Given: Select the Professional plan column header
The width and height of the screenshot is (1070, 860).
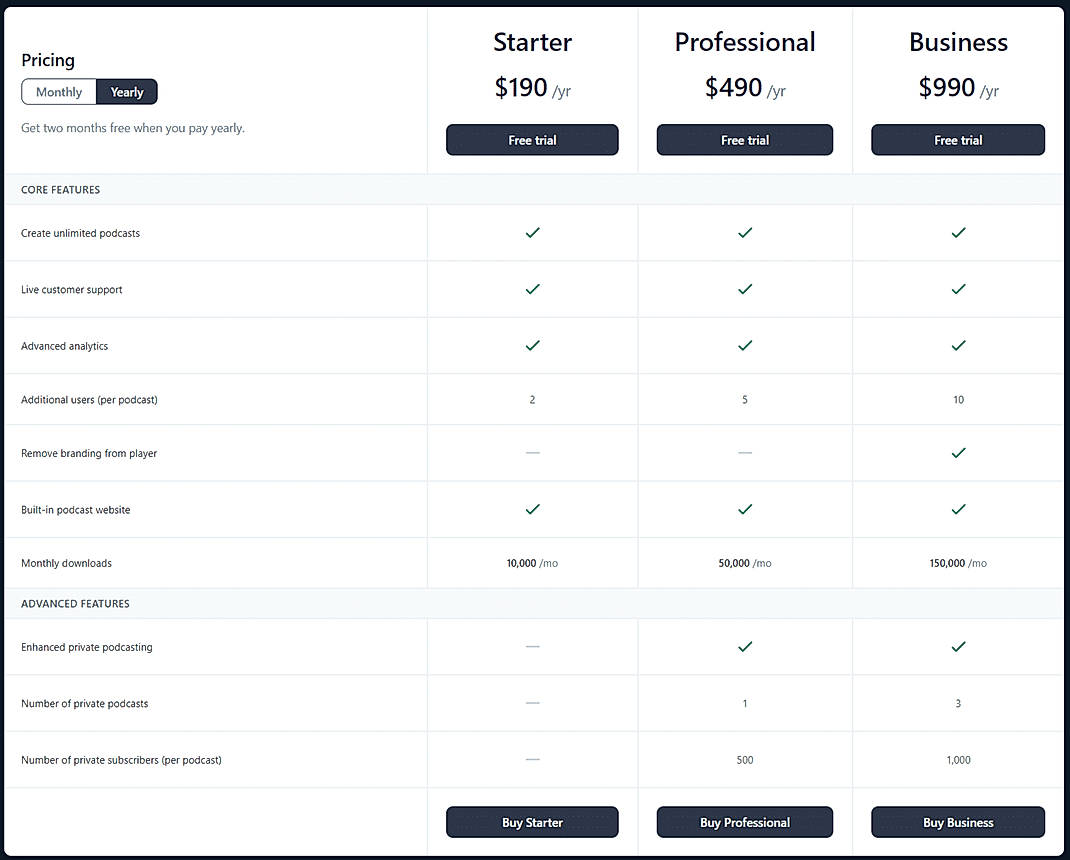Looking at the screenshot, I should click(x=744, y=41).
